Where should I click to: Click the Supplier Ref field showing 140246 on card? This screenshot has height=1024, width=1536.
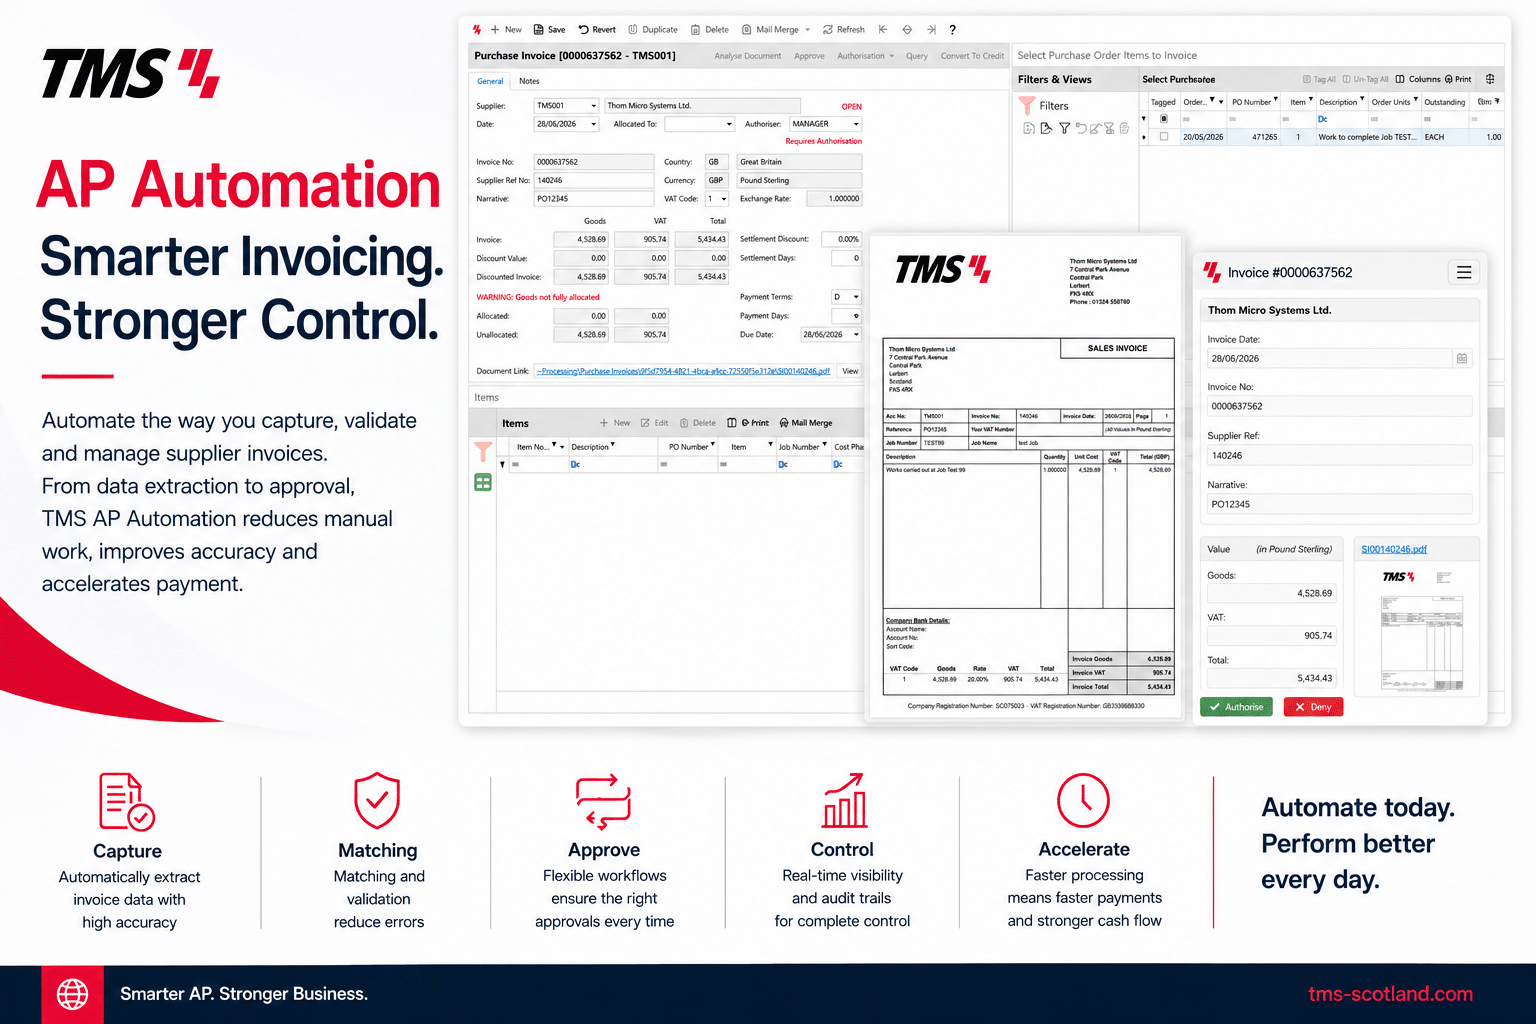(x=1340, y=455)
